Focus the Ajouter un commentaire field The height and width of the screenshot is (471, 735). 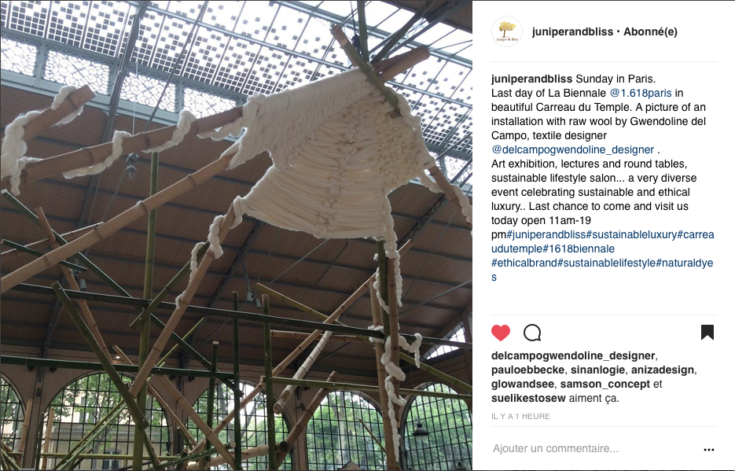click(593, 449)
